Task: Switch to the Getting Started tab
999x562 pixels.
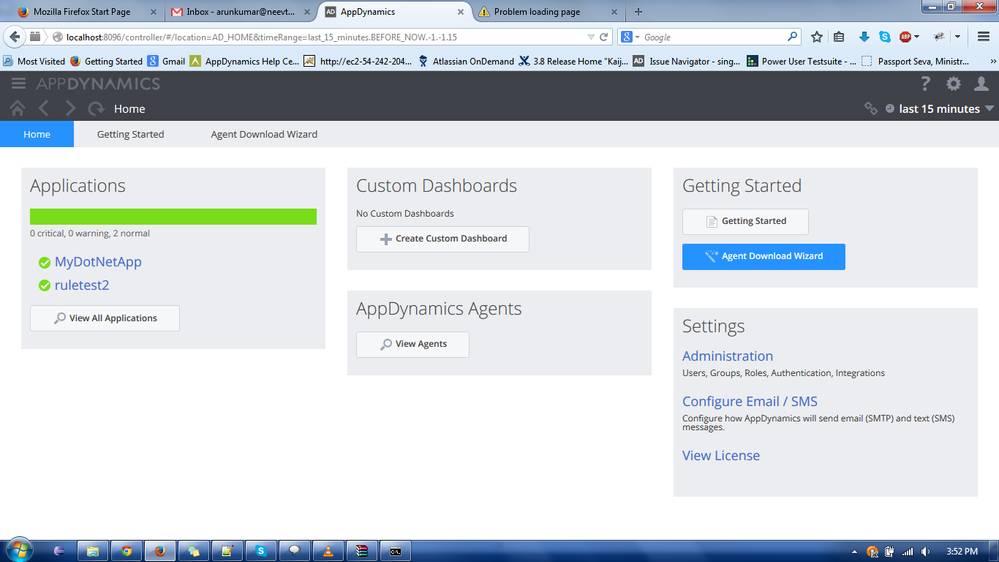Action: coord(130,134)
